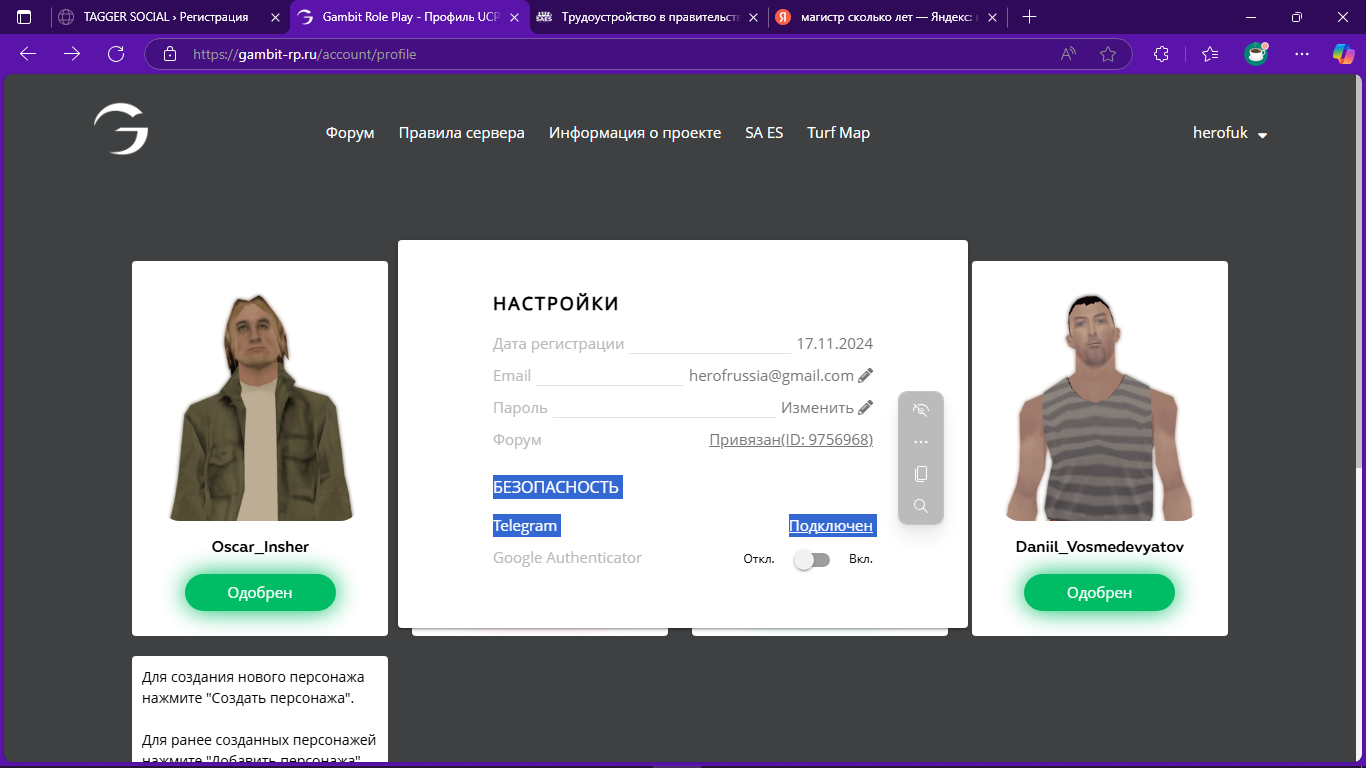Image resolution: width=1366 pixels, height=768 pixels.
Task: Open a new tab with plus
Action: pyautogui.click(x=1030, y=17)
